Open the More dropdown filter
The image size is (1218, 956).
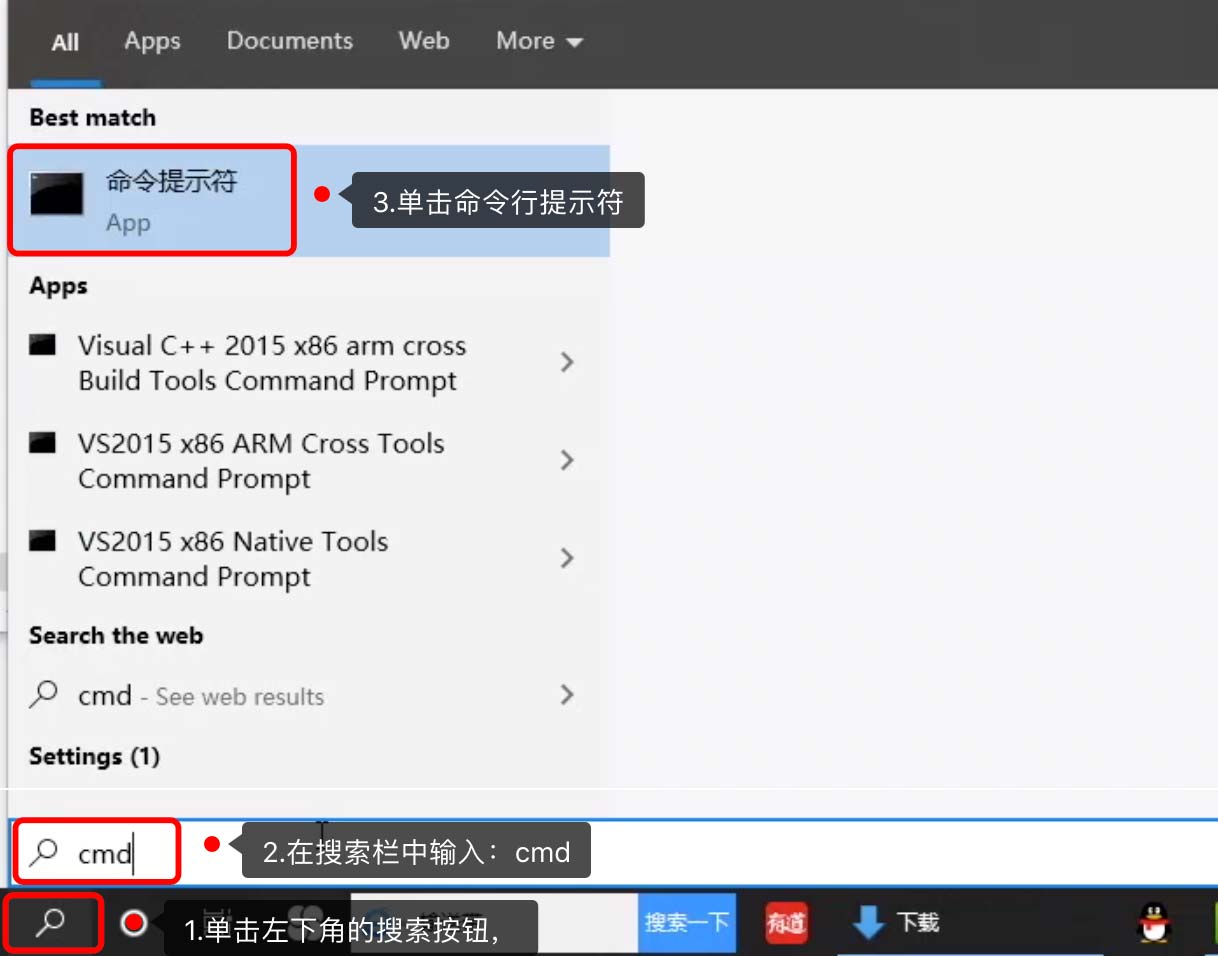click(x=539, y=41)
